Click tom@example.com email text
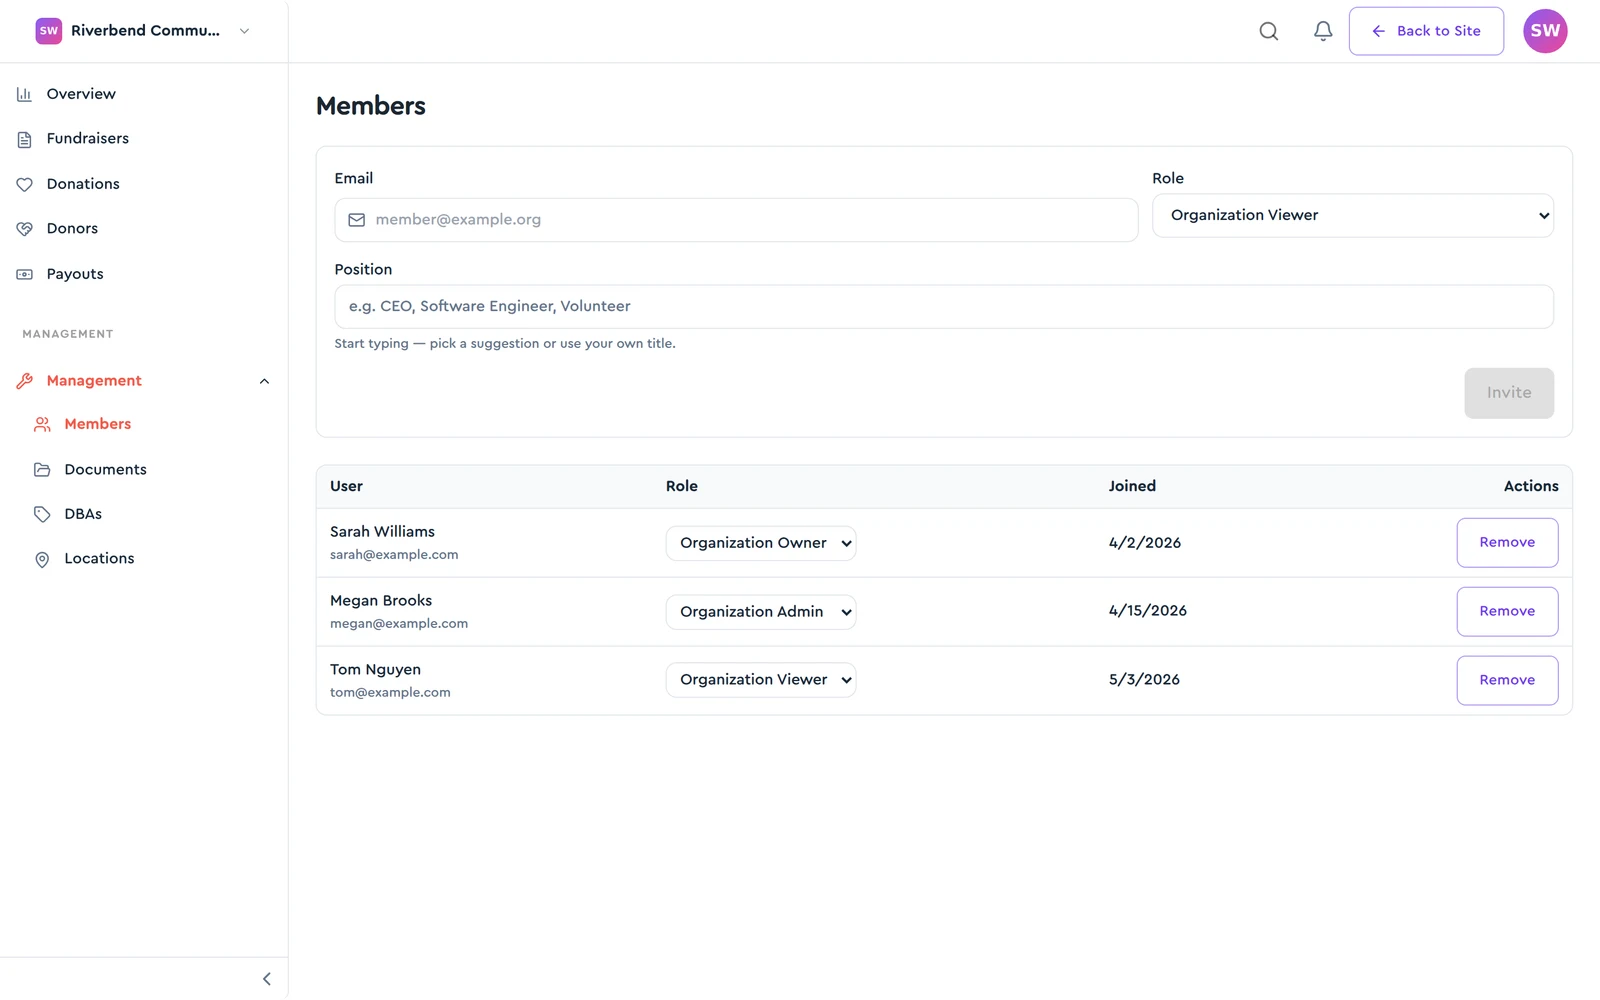1600x1000 pixels. pos(390,693)
